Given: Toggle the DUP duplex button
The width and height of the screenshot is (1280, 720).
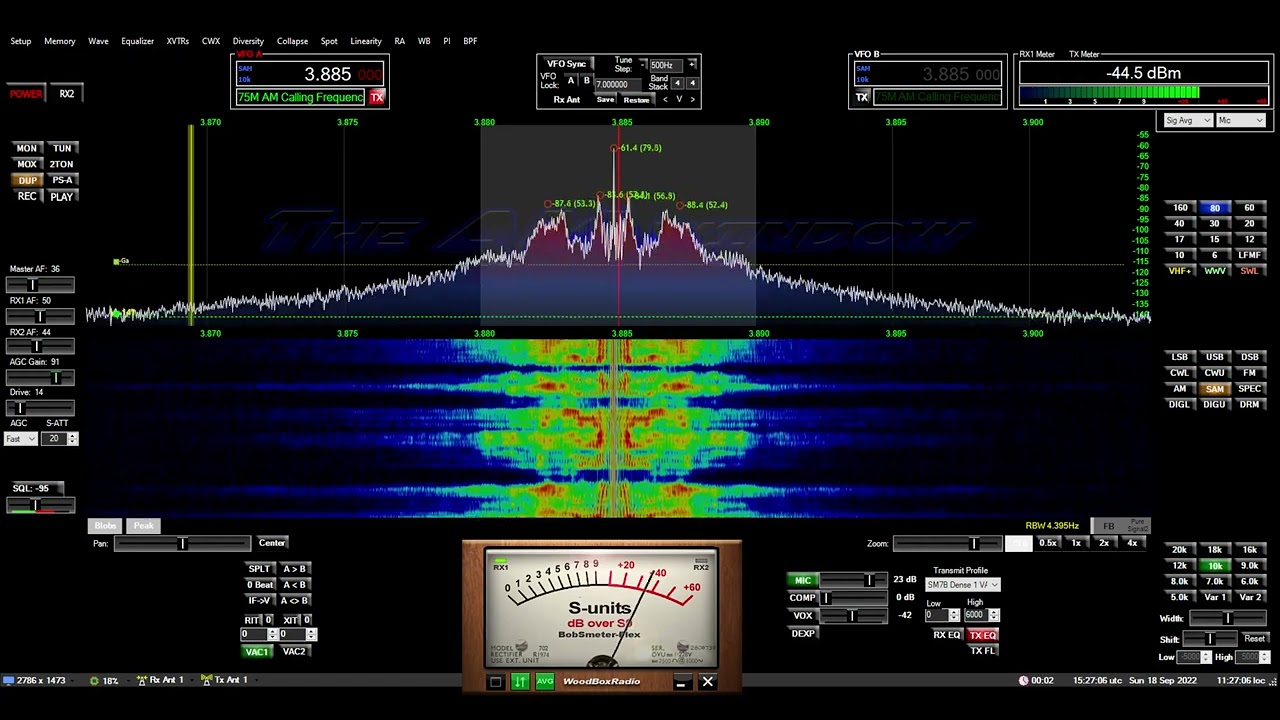Looking at the screenshot, I should pyautogui.click(x=27, y=180).
